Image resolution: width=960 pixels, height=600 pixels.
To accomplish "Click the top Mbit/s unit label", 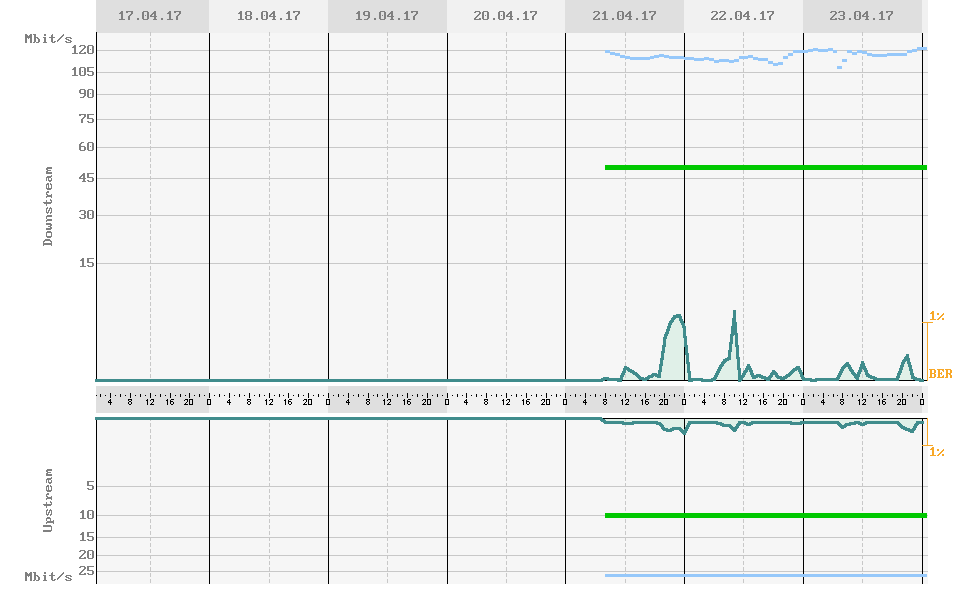I will (x=48, y=38).
